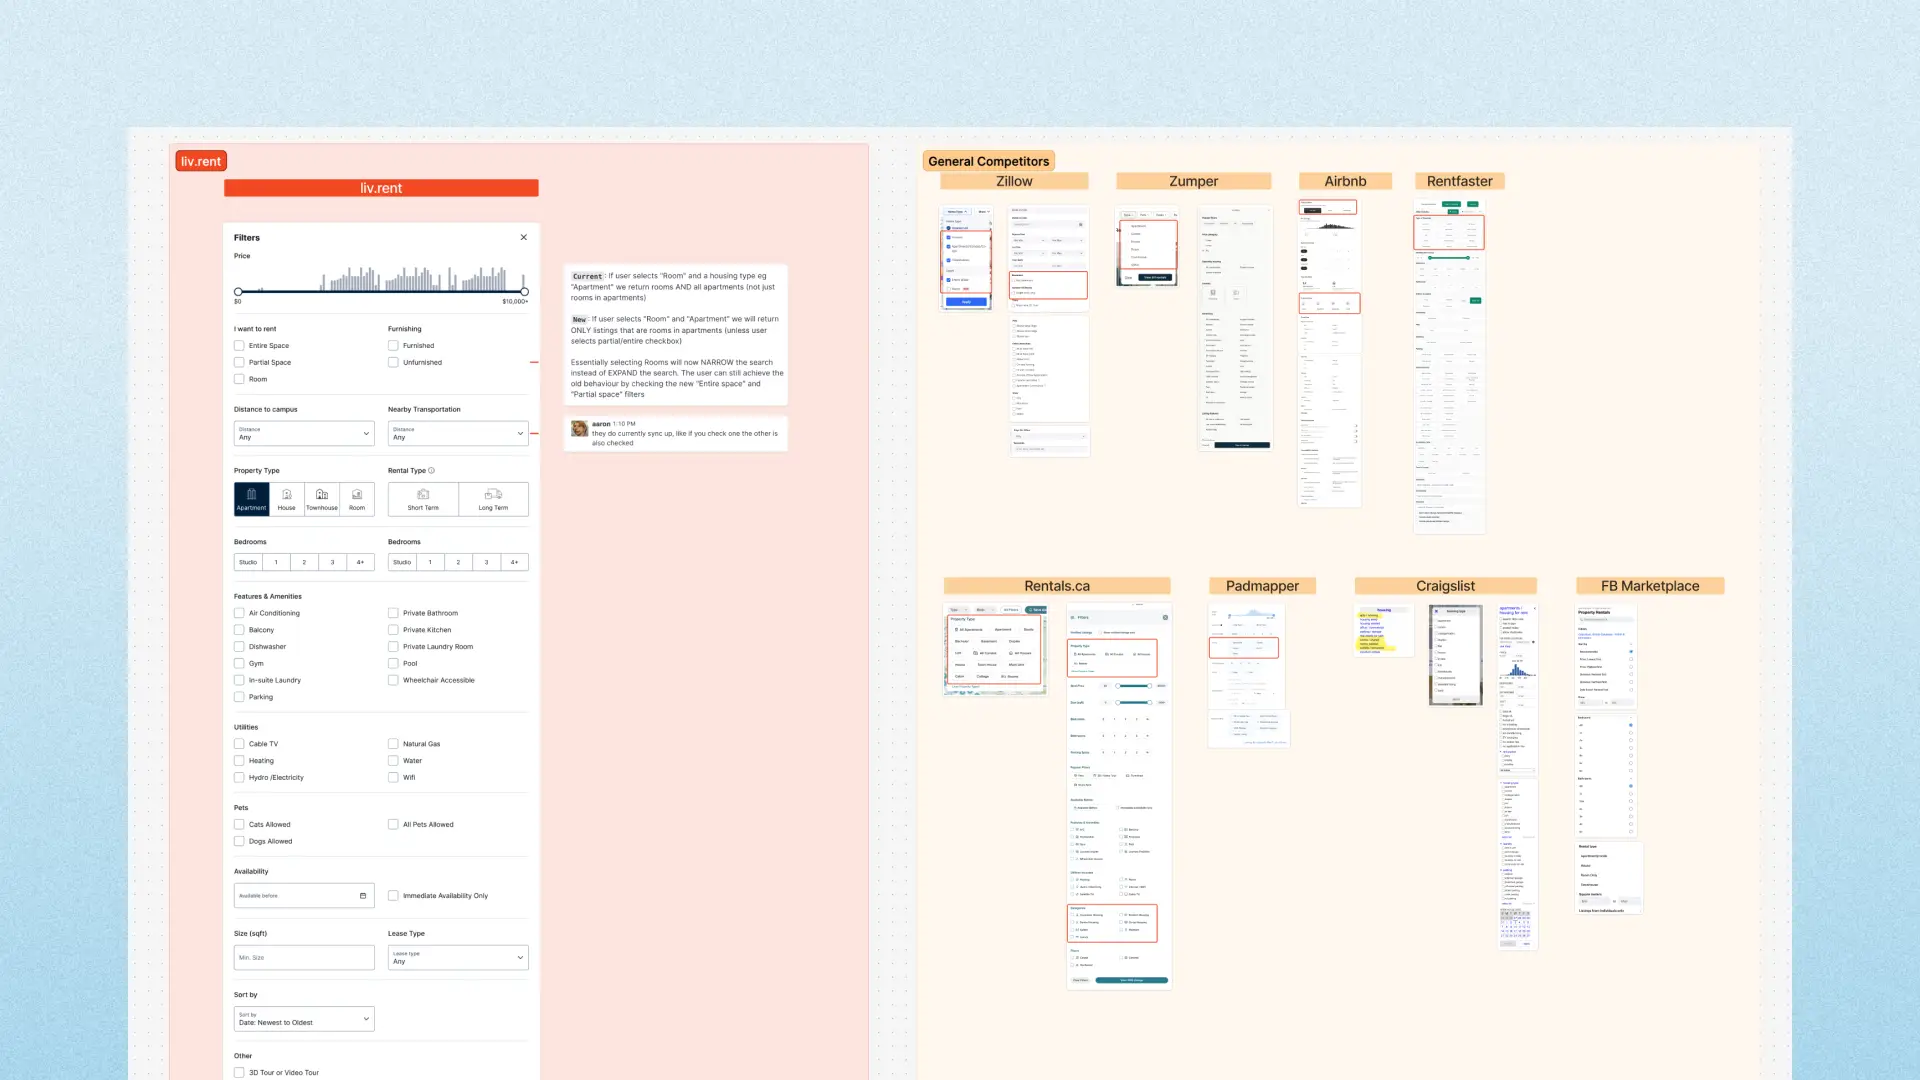Click the Rentals.ca section label
Screen dimensions: 1920x1080
coord(1057,586)
